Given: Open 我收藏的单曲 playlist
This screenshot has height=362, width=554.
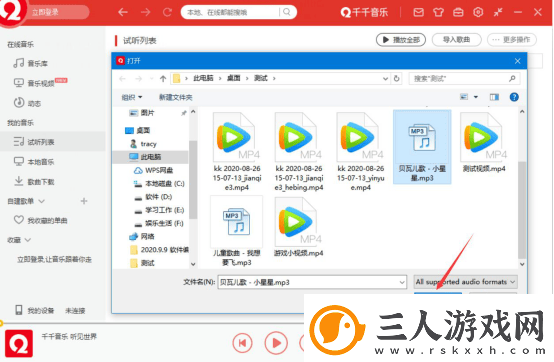Looking at the screenshot, I should [47, 220].
